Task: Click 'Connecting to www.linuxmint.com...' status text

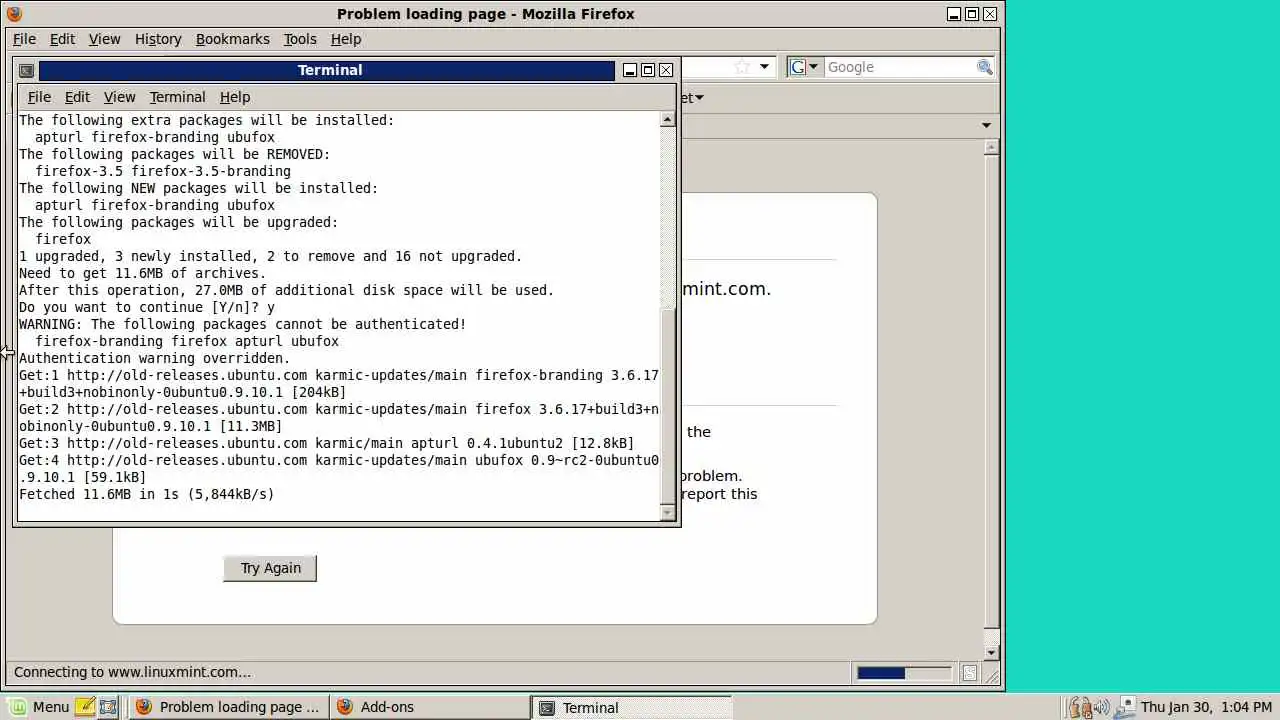Action: pos(132,672)
